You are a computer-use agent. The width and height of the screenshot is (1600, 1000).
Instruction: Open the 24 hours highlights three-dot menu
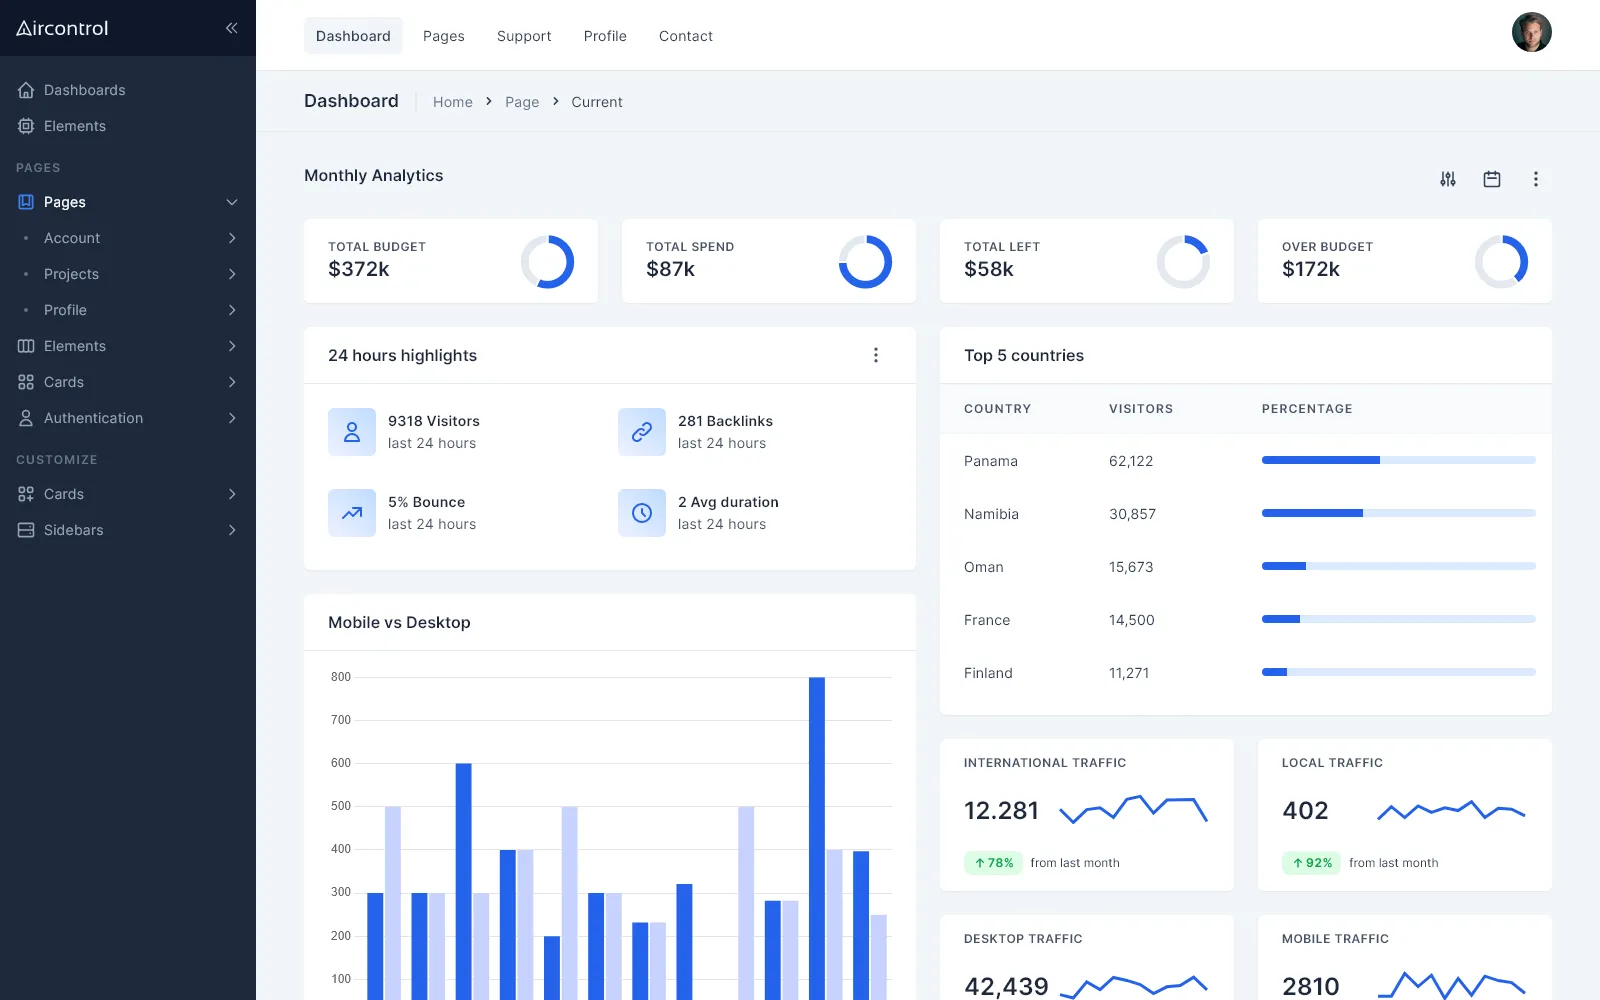click(x=876, y=355)
